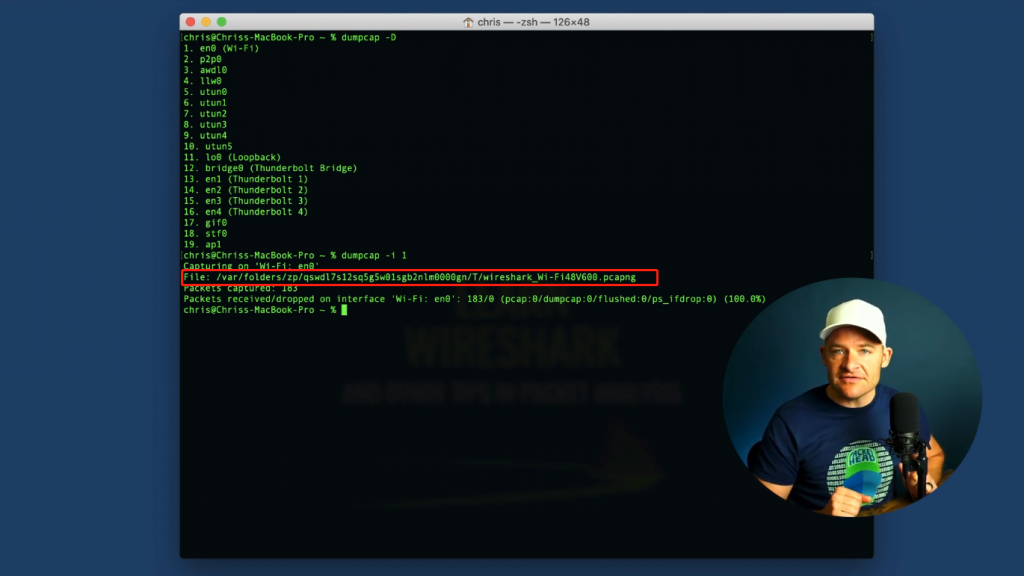This screenshot has height=576, width=1024.
Task: Click the 'Packets received/dropped on interface' line
Action: [x=475, y=299]
